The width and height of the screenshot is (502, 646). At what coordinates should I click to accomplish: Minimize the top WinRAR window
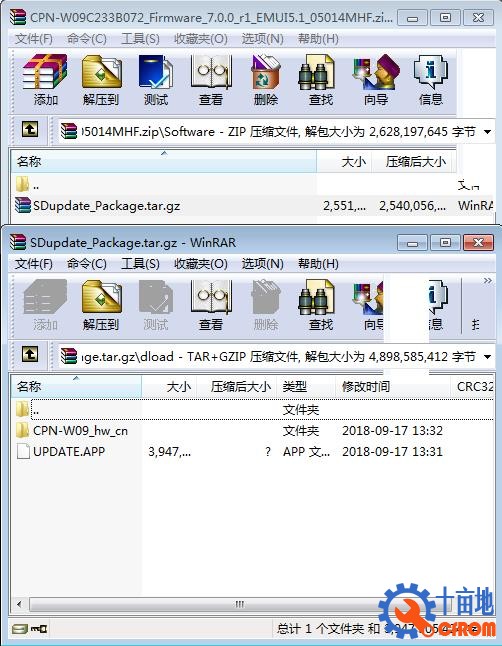(412, 18)
